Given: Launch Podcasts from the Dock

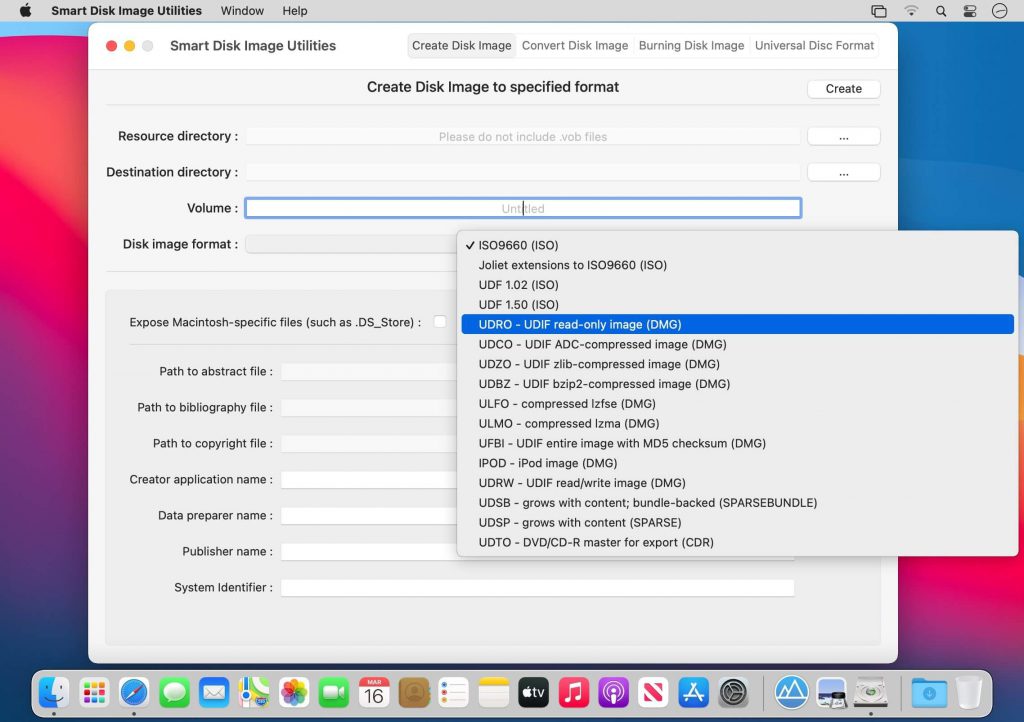Looking at the screenshot, I should coord(613,691).
